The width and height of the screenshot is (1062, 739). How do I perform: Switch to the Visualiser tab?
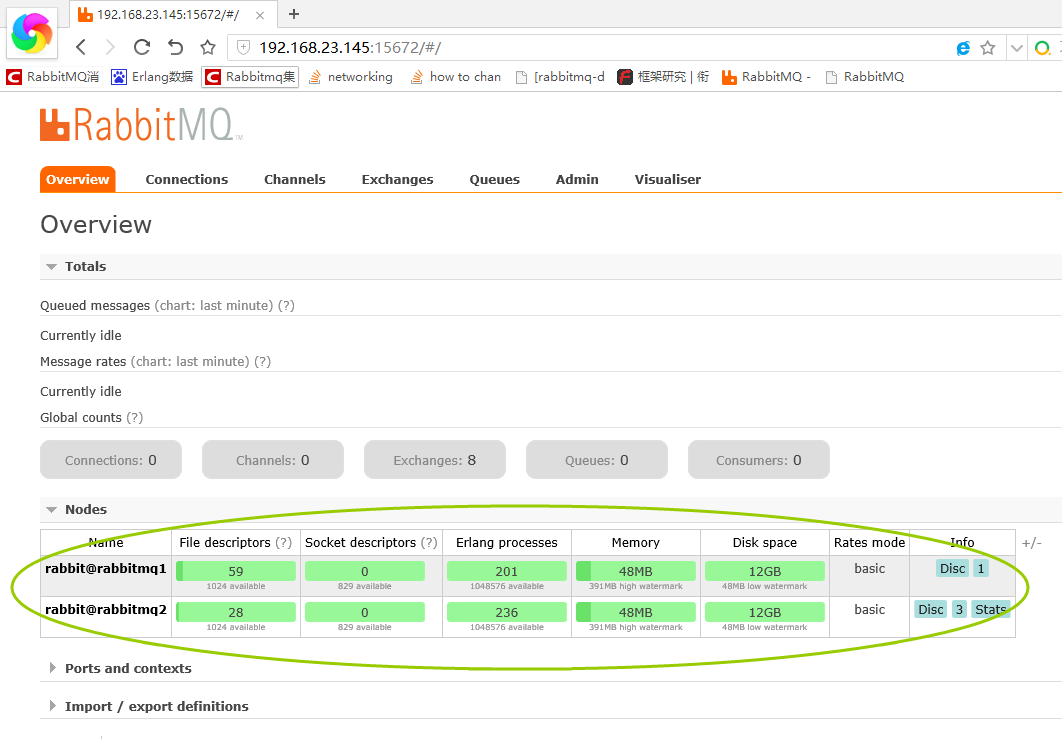pos(668,180)
